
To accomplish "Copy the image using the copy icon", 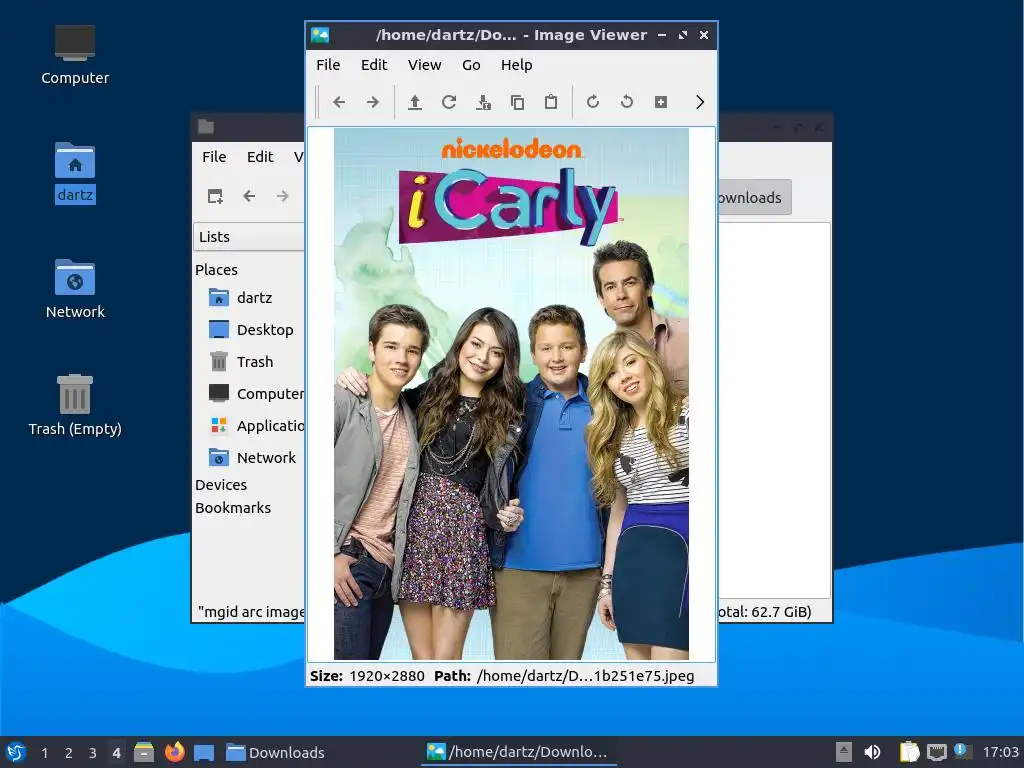I will point(517,102).
